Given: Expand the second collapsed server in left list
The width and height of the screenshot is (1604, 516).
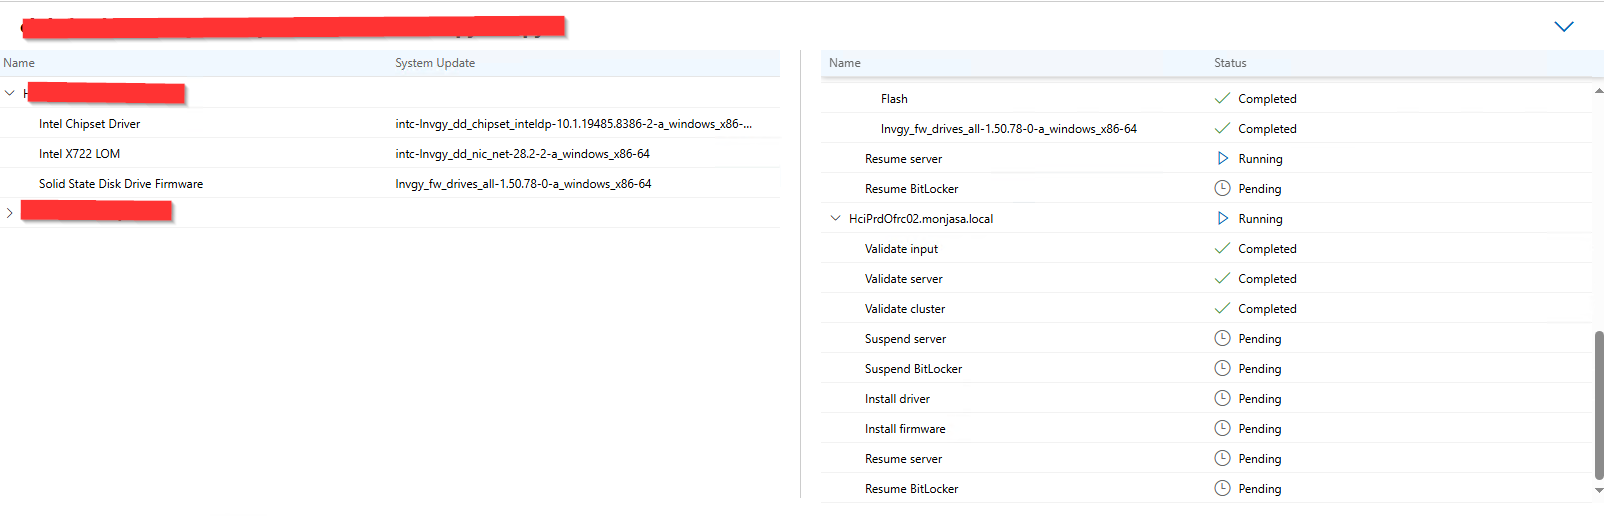Looking at the screenshot, I should pyautogui.click(x=10, y=213).
